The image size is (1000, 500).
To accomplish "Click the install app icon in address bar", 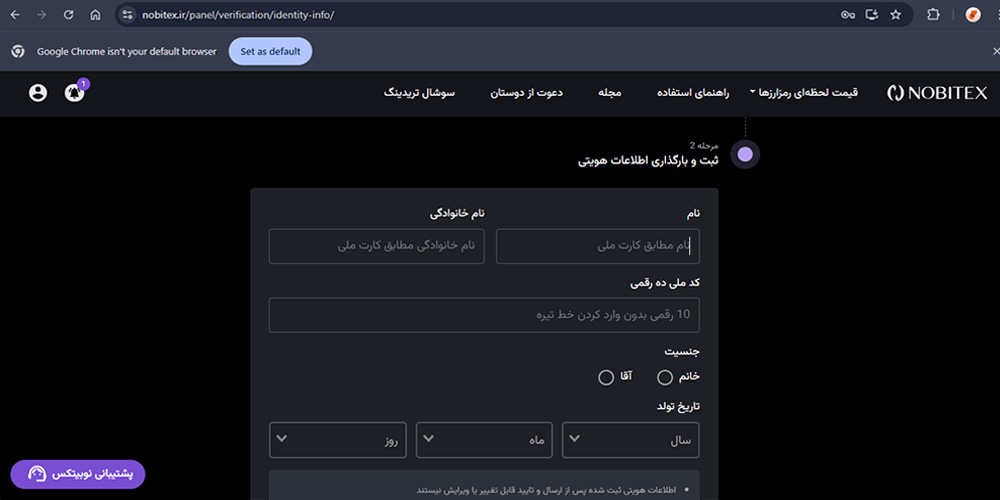I will click(872, 15).
